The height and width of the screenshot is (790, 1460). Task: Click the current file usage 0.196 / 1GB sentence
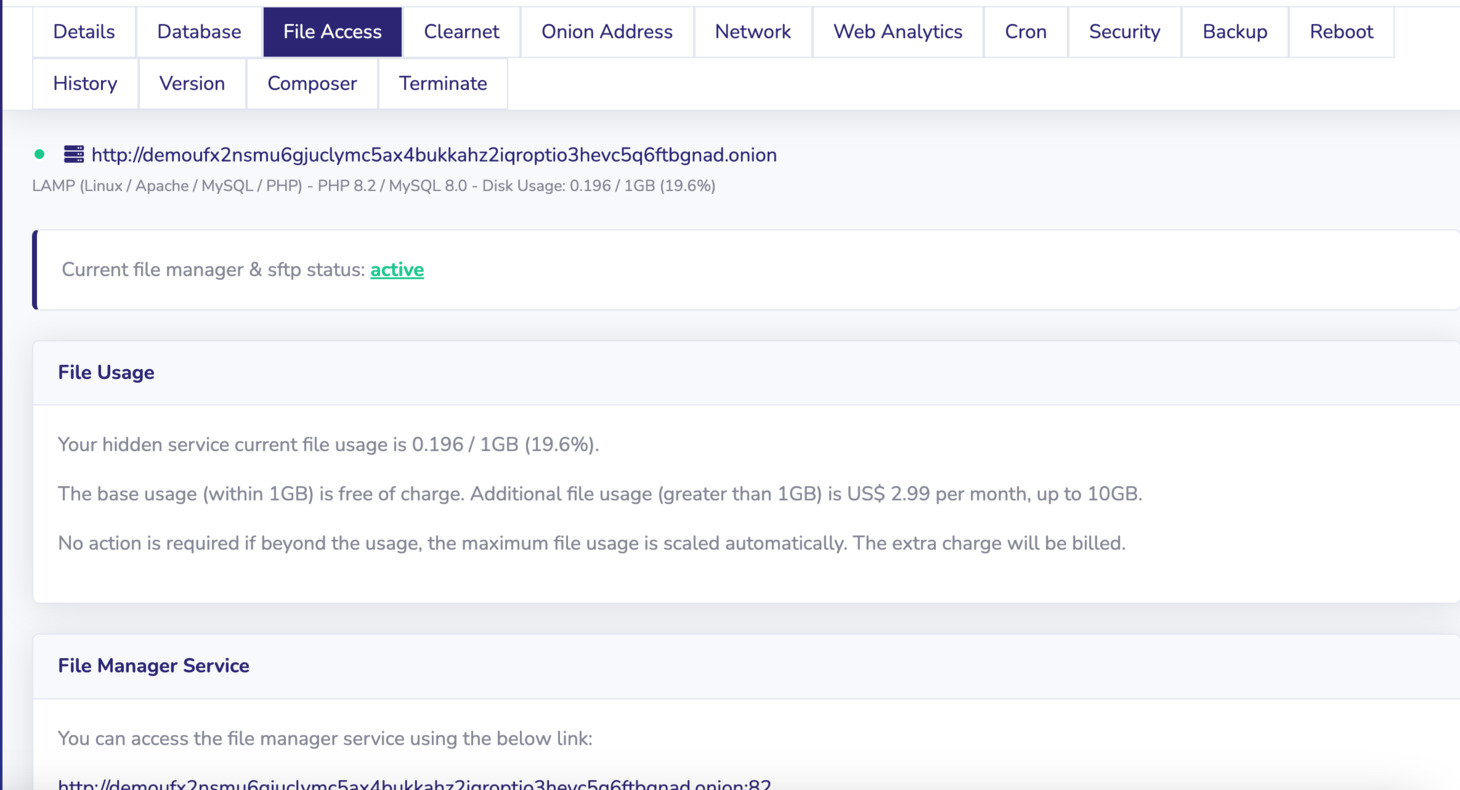click(x=329, y=445)
